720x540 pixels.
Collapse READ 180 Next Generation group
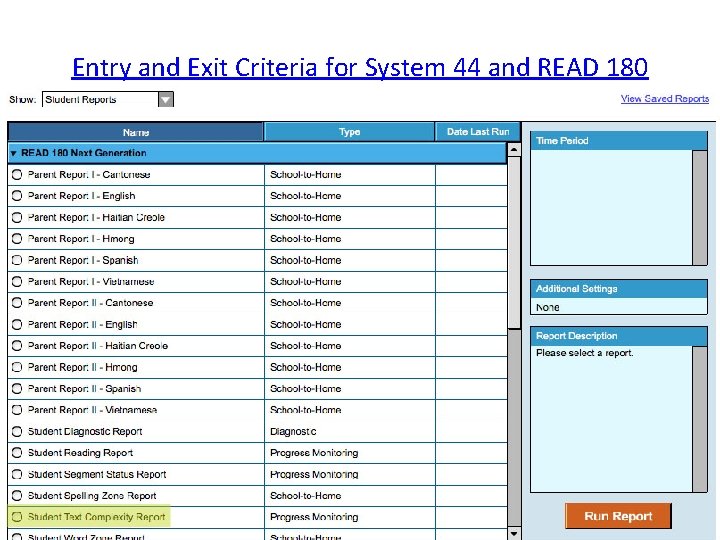[x=13, y=153]
